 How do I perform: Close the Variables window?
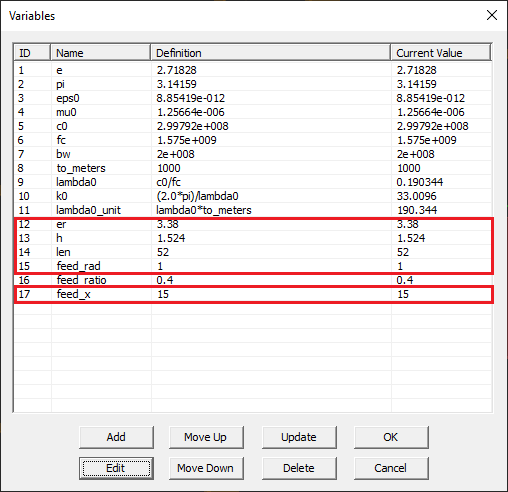[x=492, y=15]
